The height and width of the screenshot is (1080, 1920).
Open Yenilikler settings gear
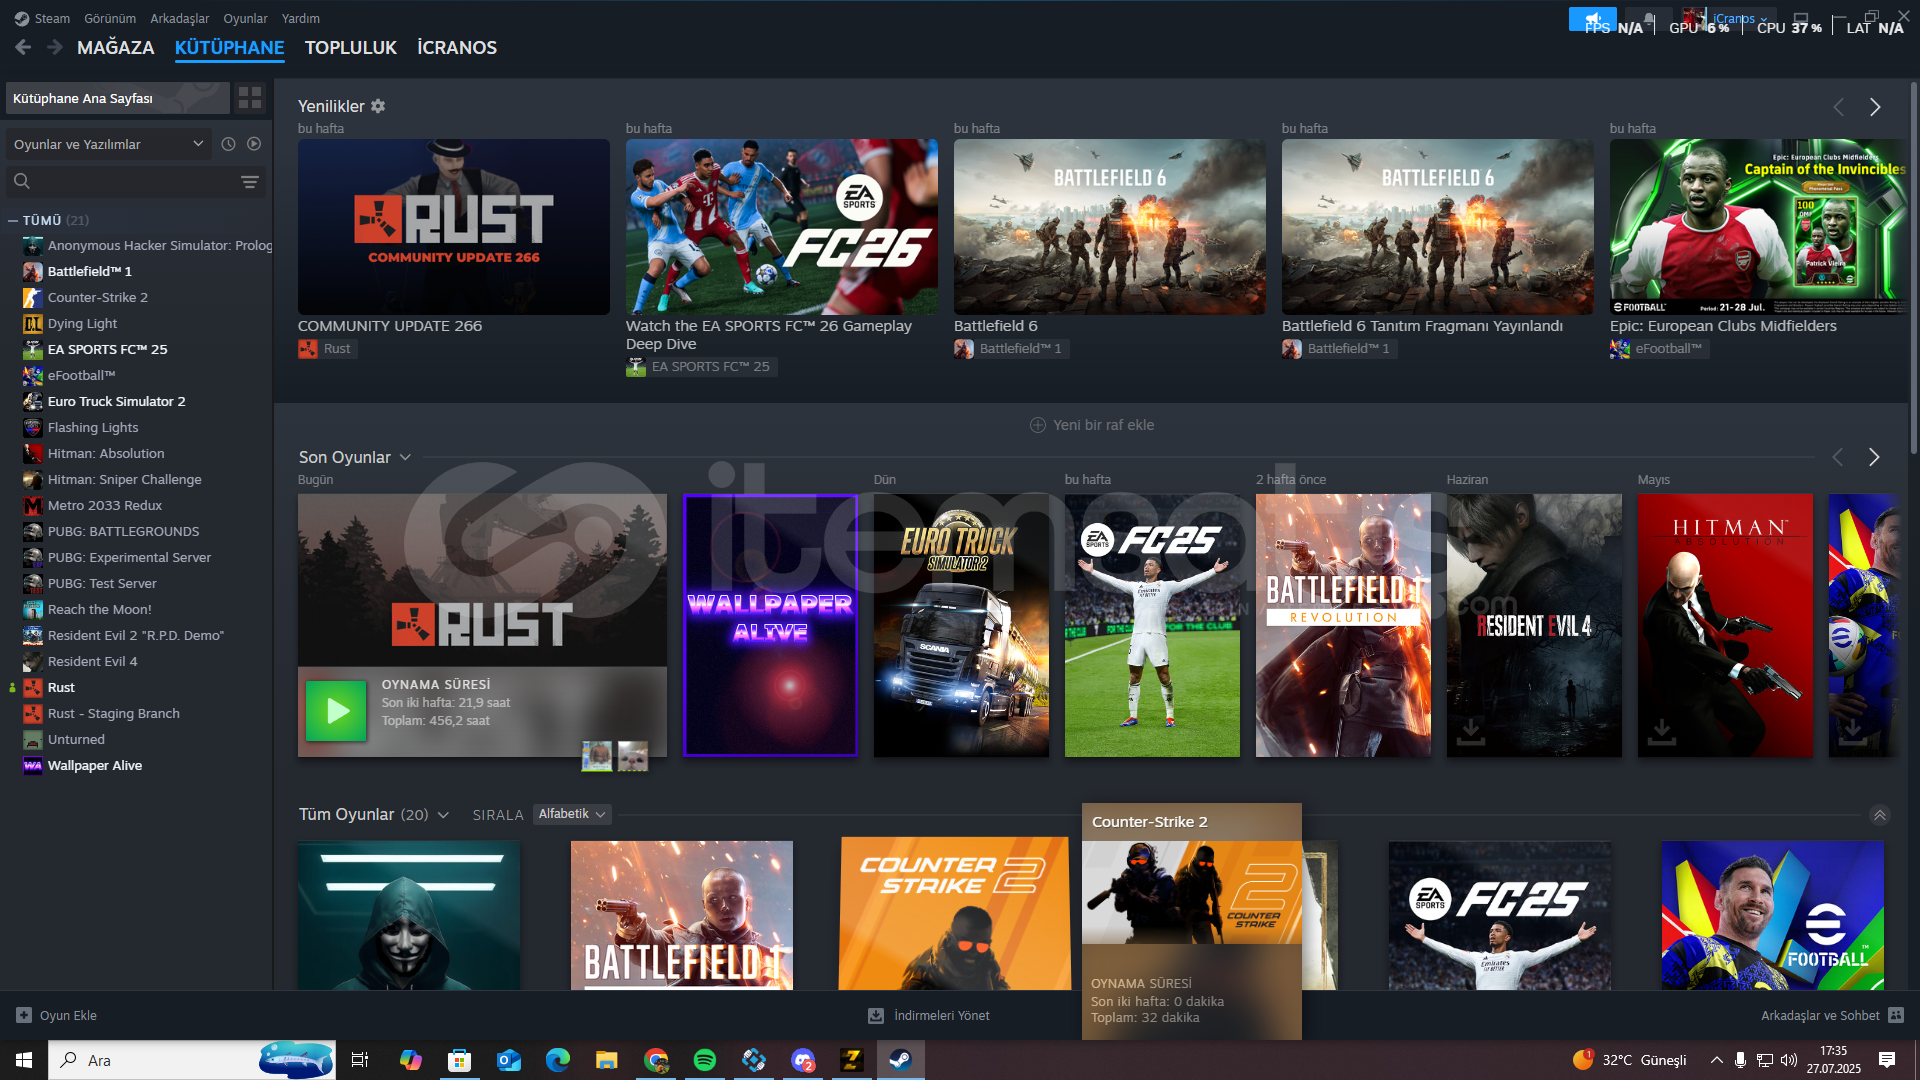[378, 106]
